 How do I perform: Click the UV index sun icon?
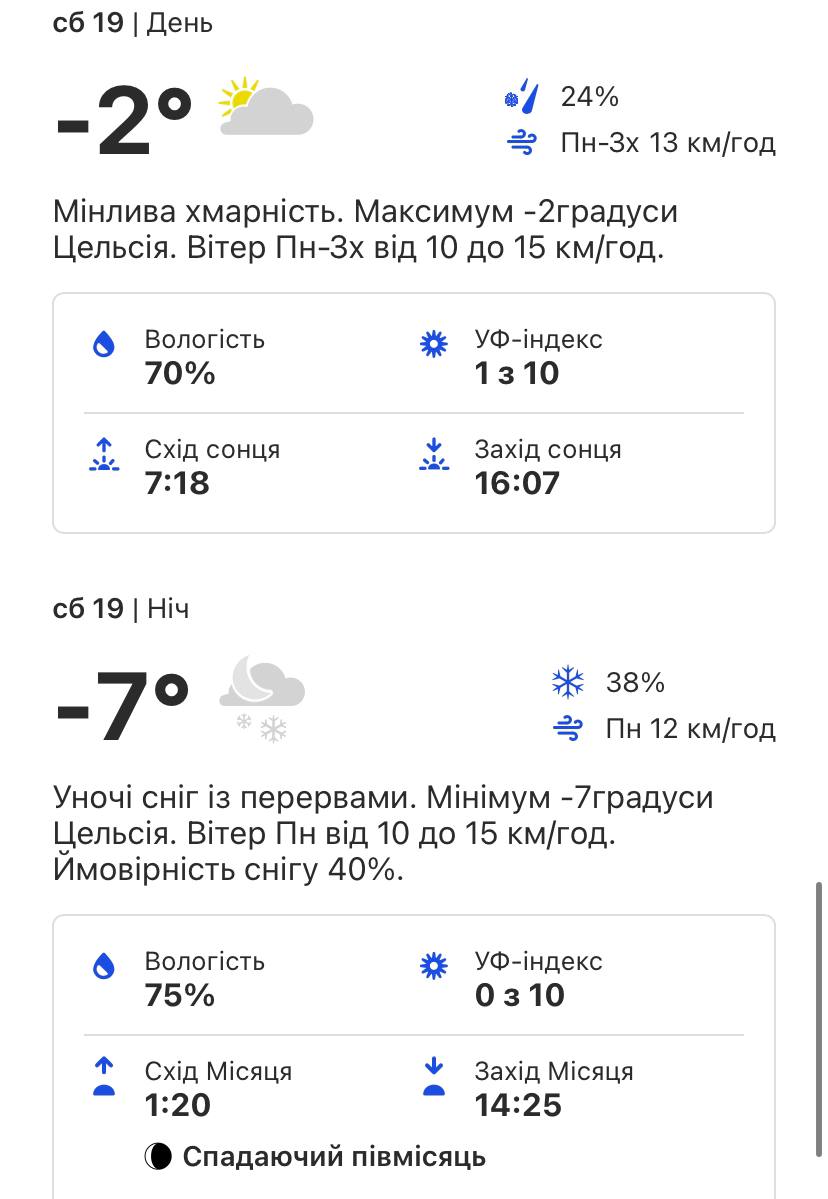point(434,344)
